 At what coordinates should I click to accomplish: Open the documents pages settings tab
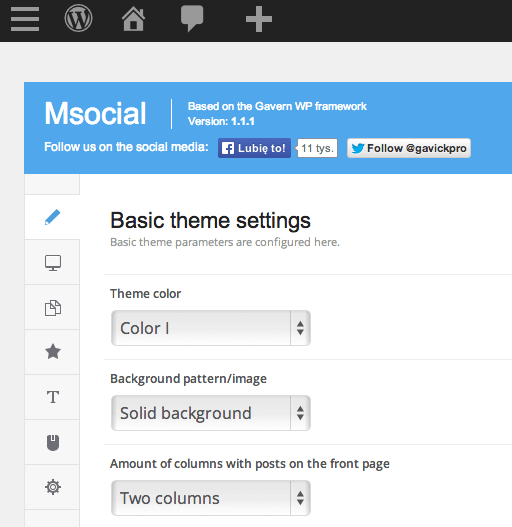tap(52, 307)
